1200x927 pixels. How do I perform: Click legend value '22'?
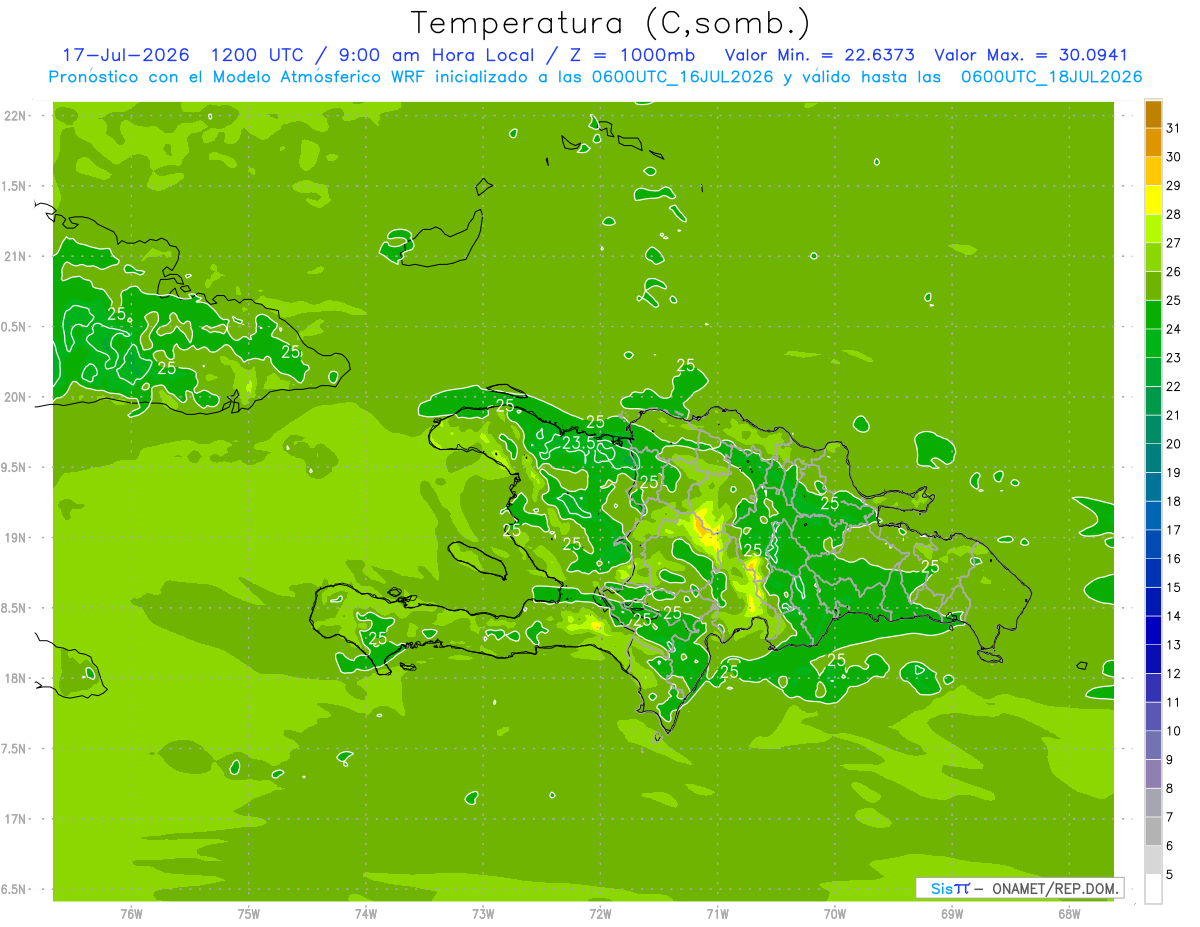coord(1174,386)
